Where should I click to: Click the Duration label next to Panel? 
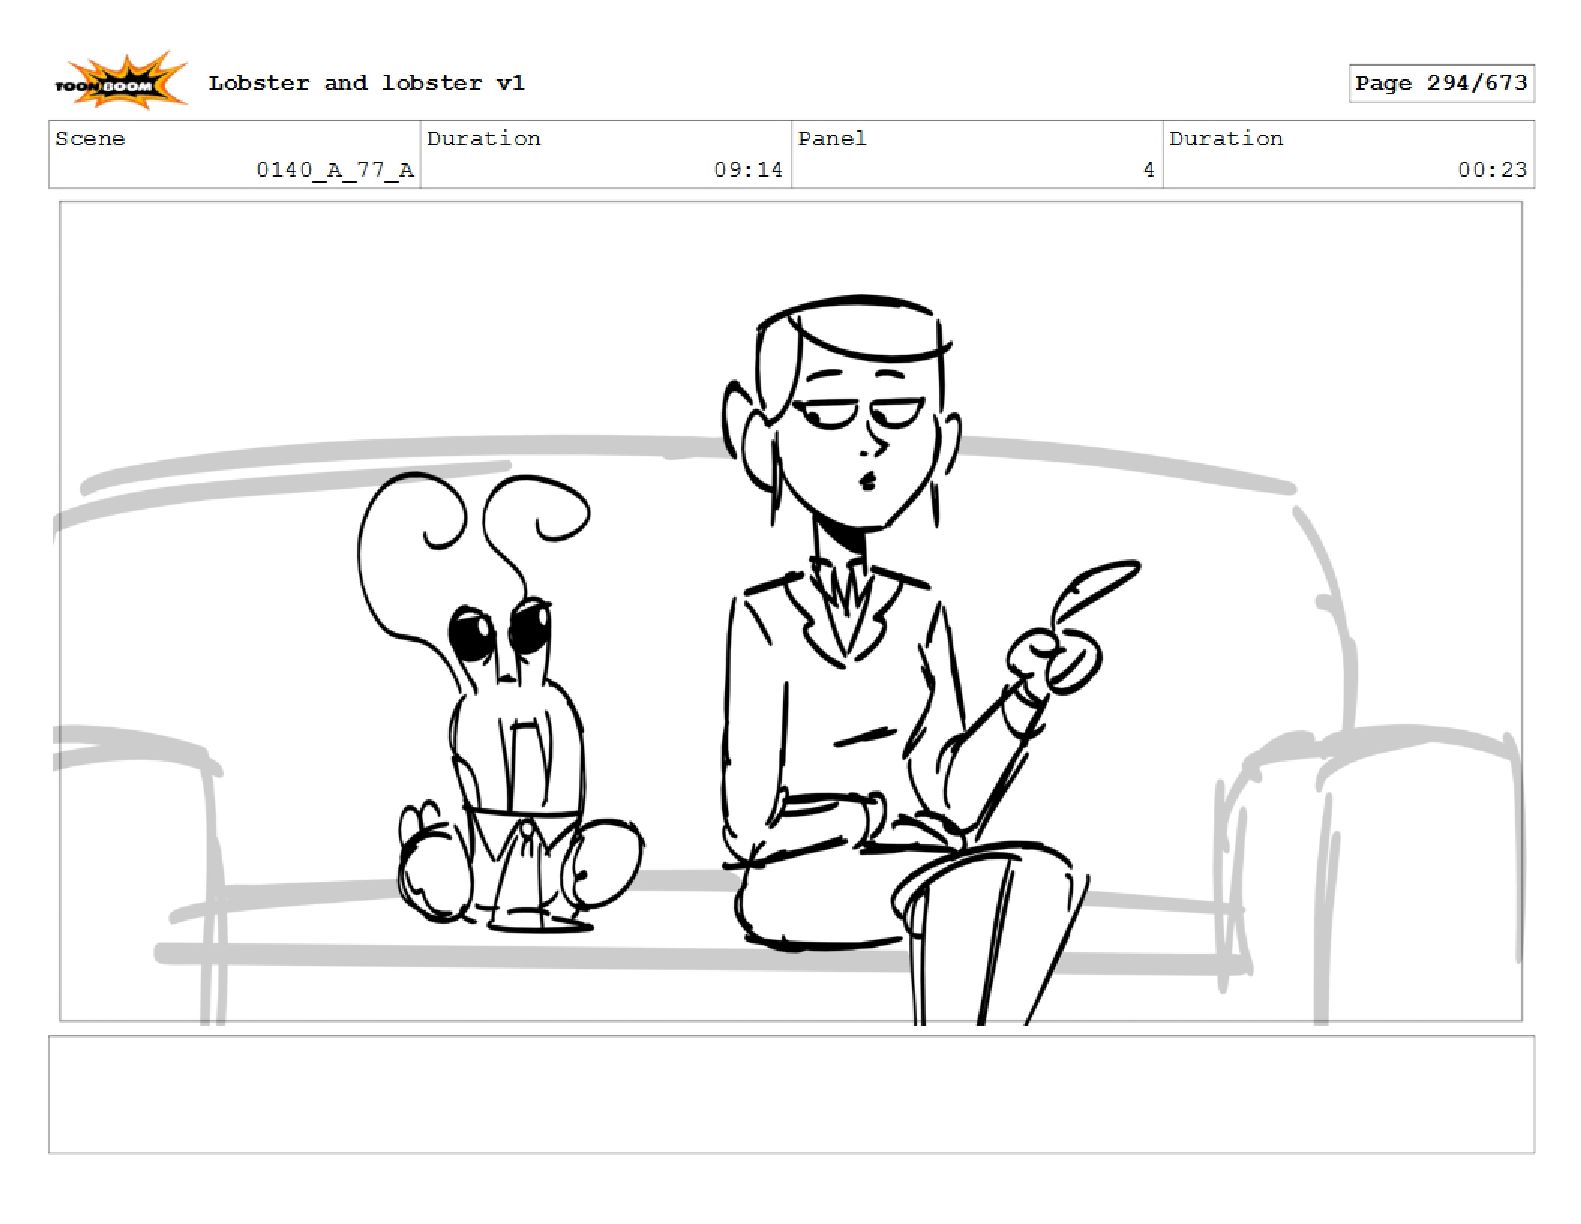[x=1226, y=139]
